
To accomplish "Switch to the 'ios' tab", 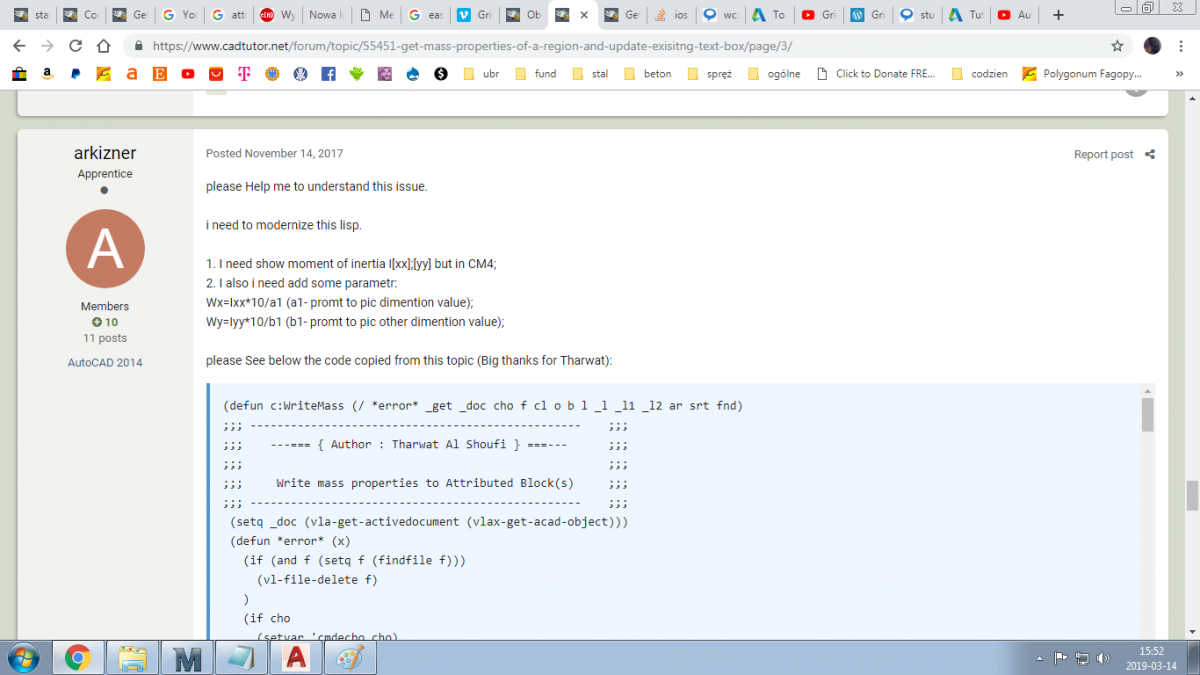I will click(670, 15).
